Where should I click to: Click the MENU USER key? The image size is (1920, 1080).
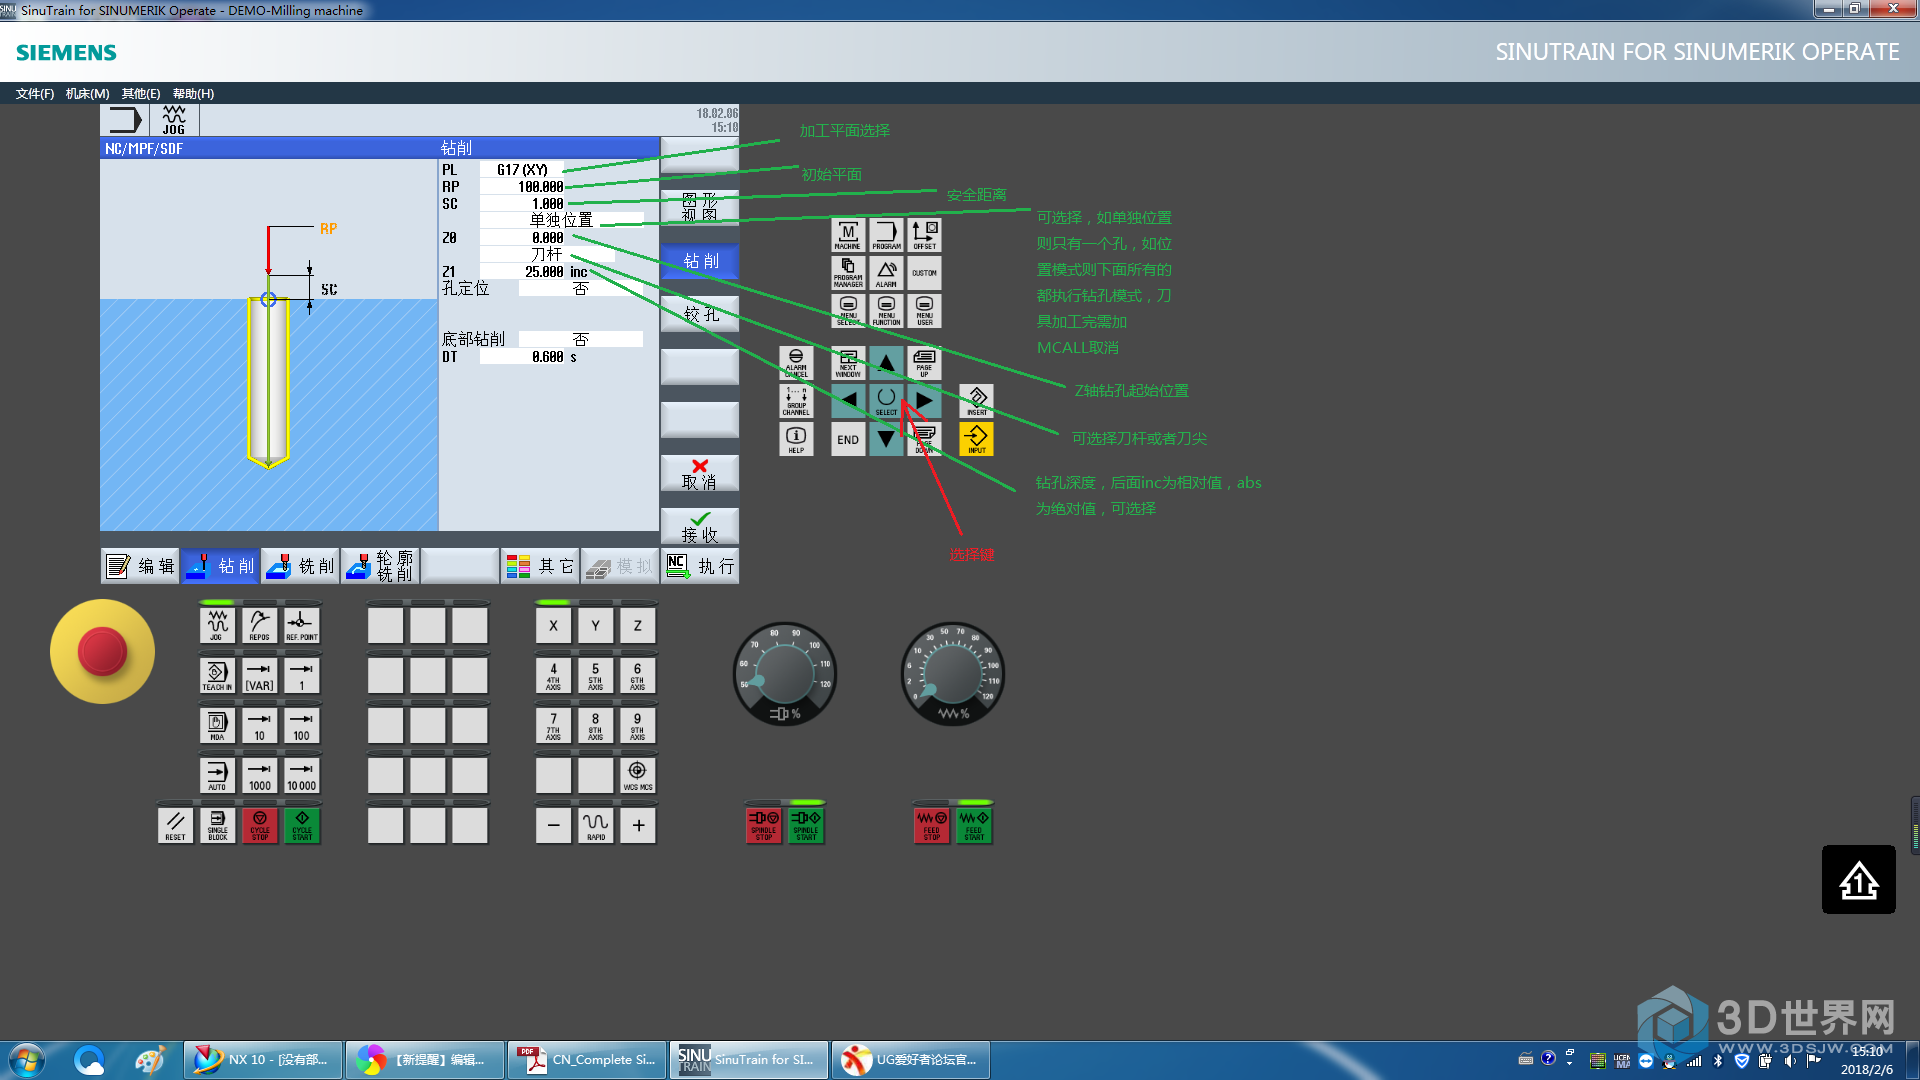[924, 311]
